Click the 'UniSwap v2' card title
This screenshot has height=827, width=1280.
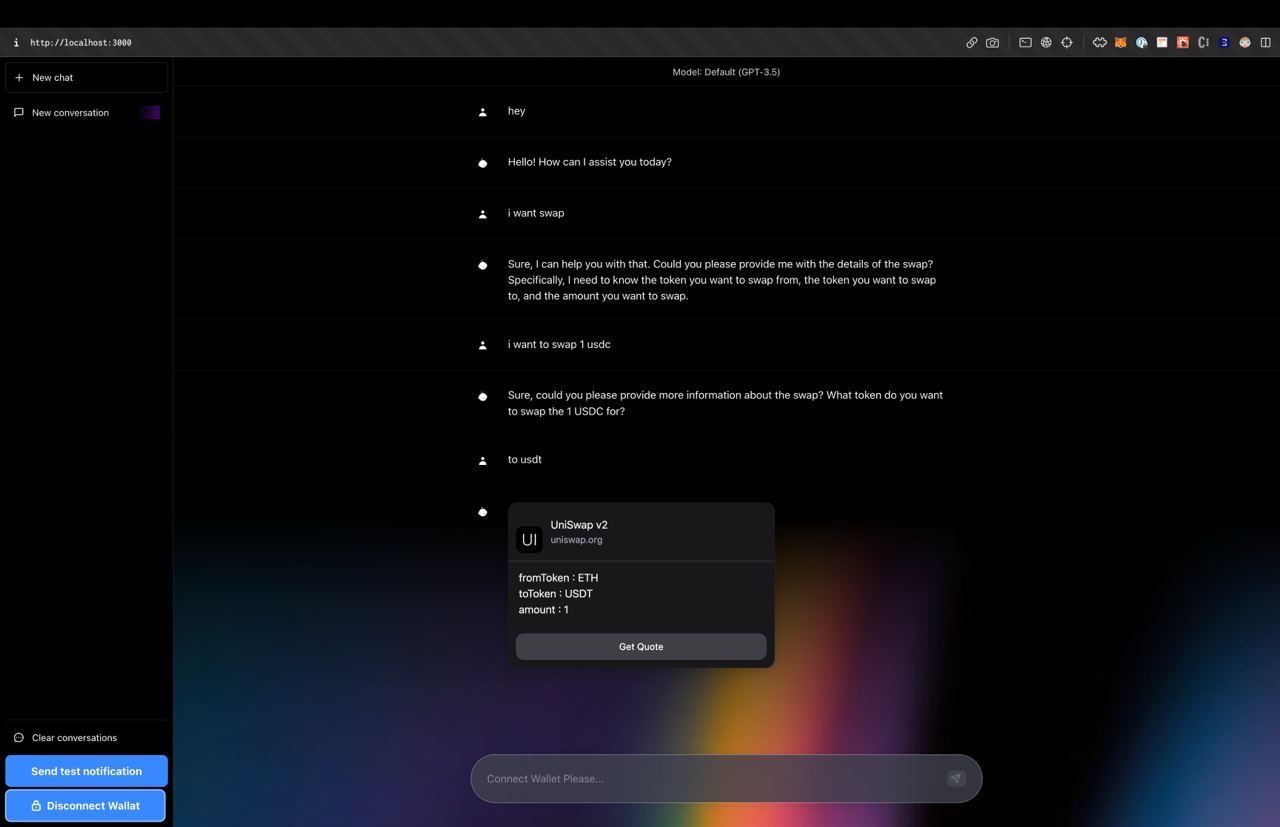(579, 525)
